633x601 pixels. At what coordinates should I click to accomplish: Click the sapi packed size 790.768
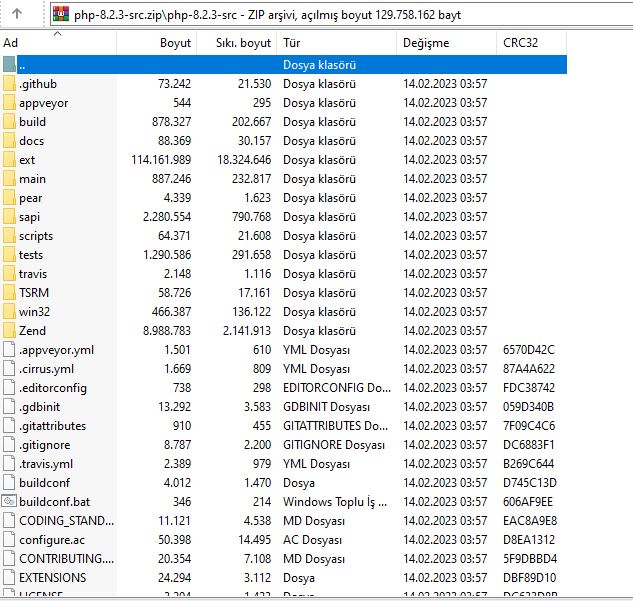(251, 217)
